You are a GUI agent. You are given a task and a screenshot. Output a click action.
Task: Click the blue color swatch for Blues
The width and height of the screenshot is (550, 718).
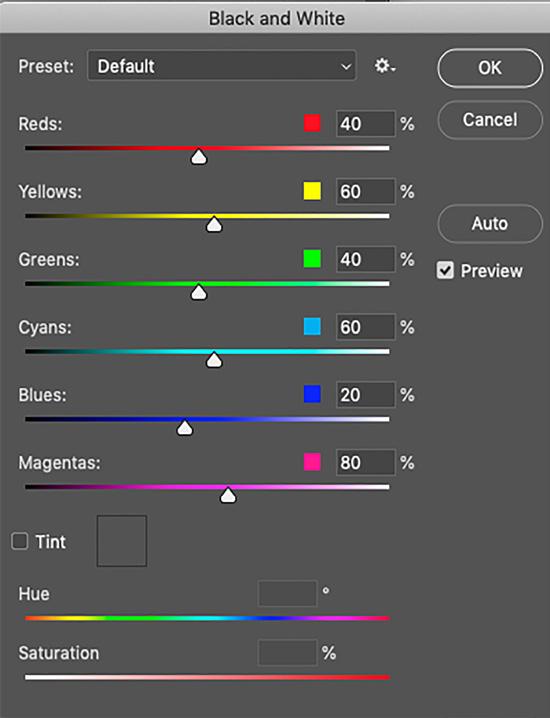(x=312, y=394)
